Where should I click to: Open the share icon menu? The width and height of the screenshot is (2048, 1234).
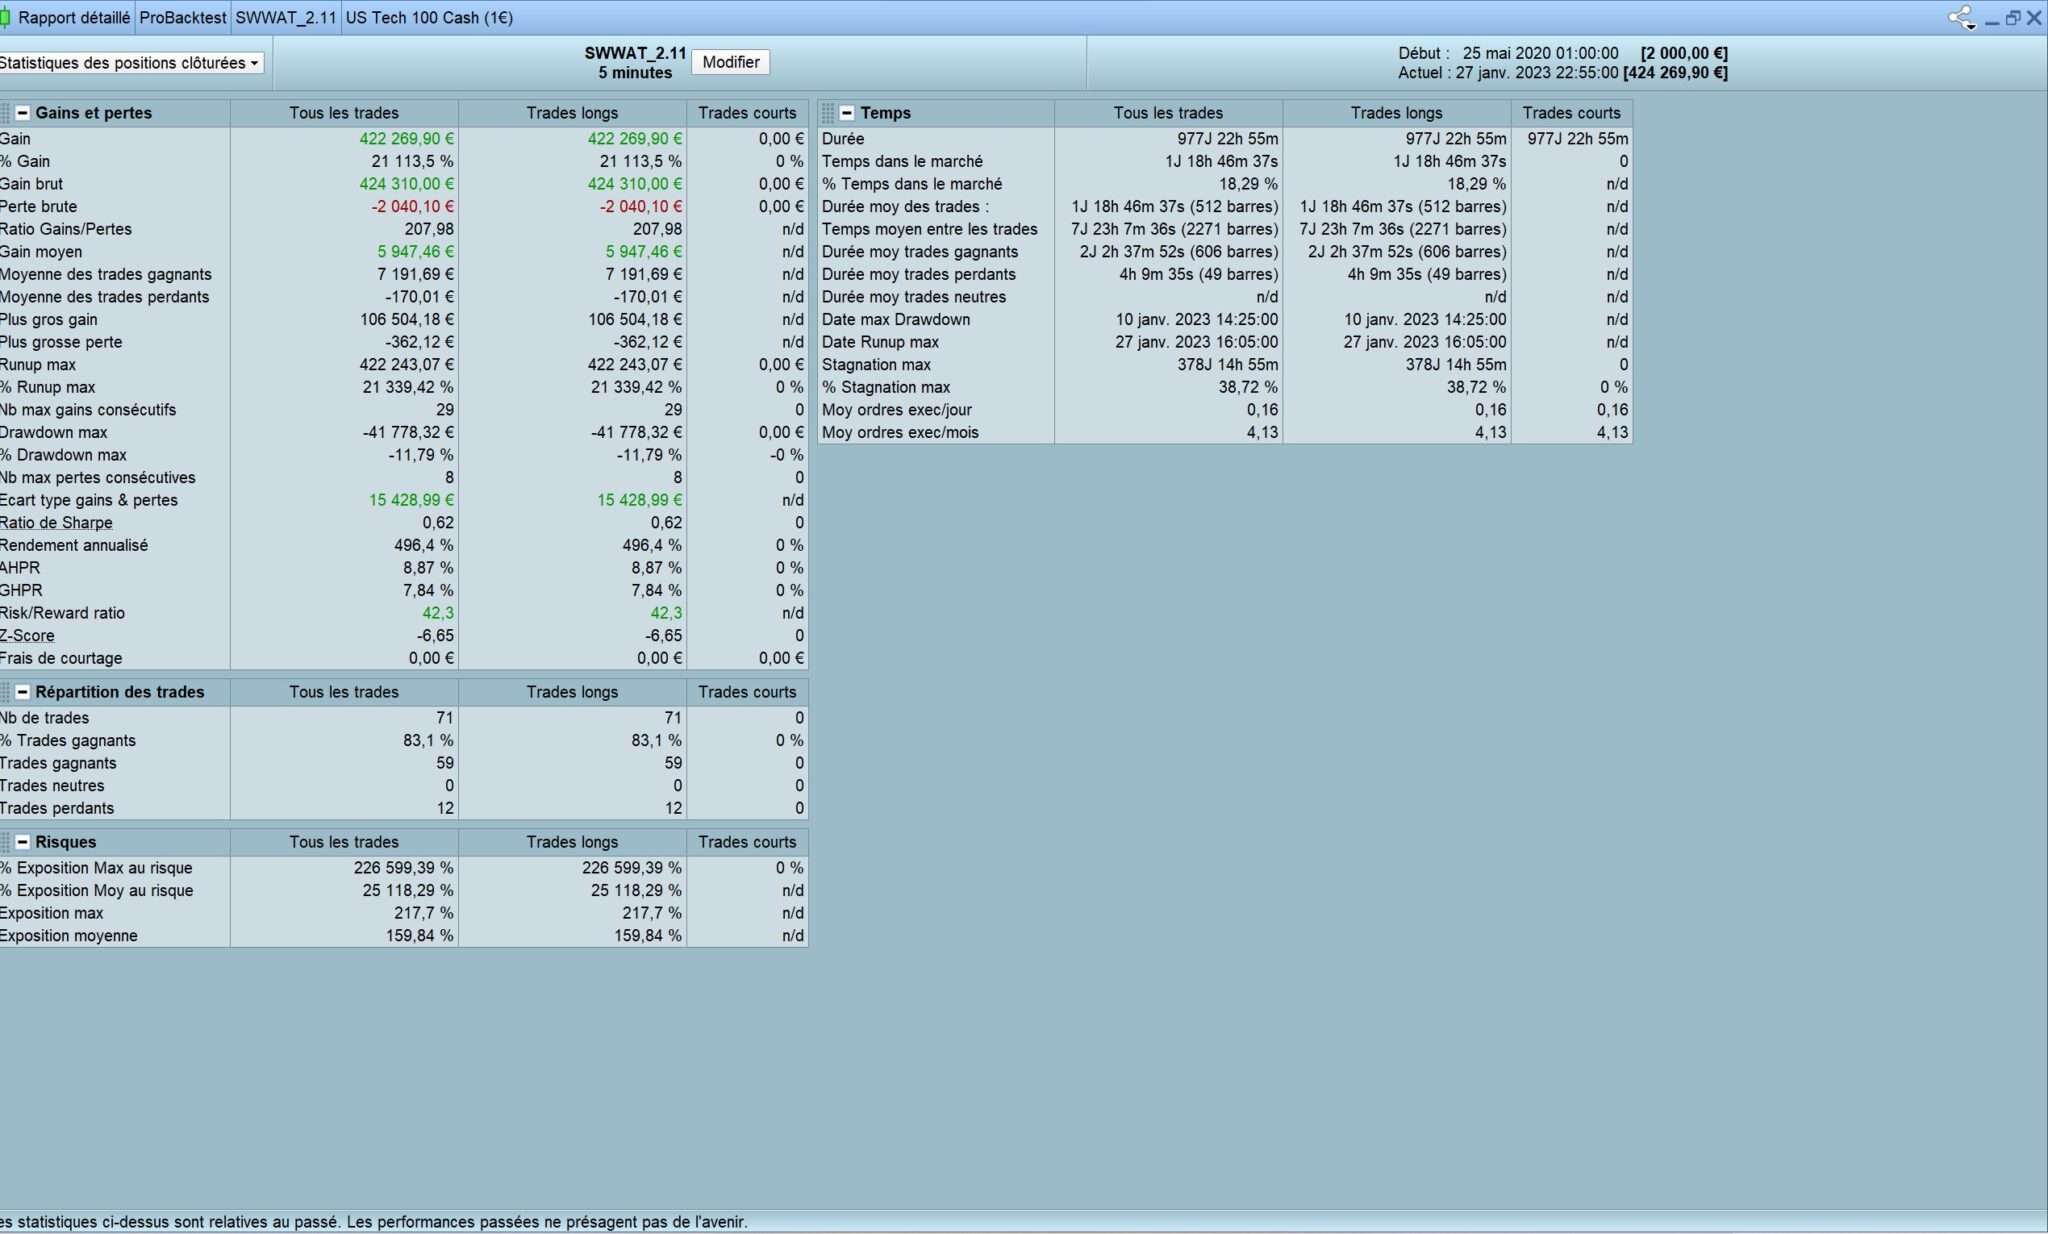click(1961, 17)
